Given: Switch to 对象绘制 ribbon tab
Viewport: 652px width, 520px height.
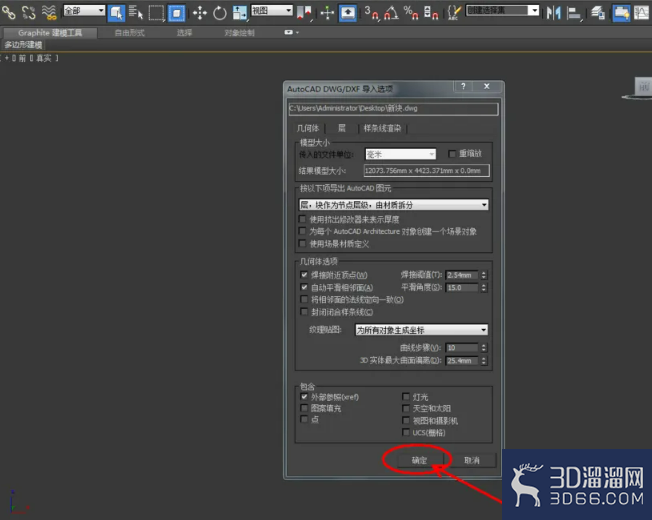Looking at the screenshot, I should click(239, 33).
